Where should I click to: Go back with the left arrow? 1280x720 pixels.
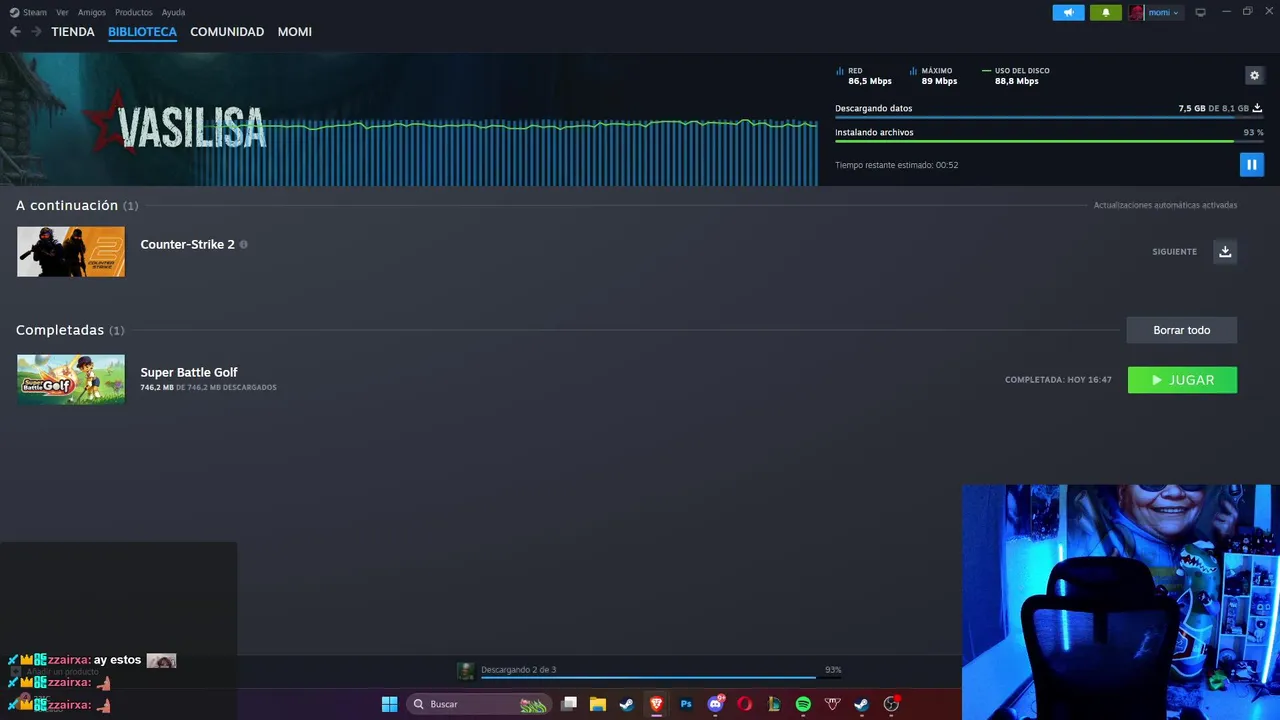point(15,32)
